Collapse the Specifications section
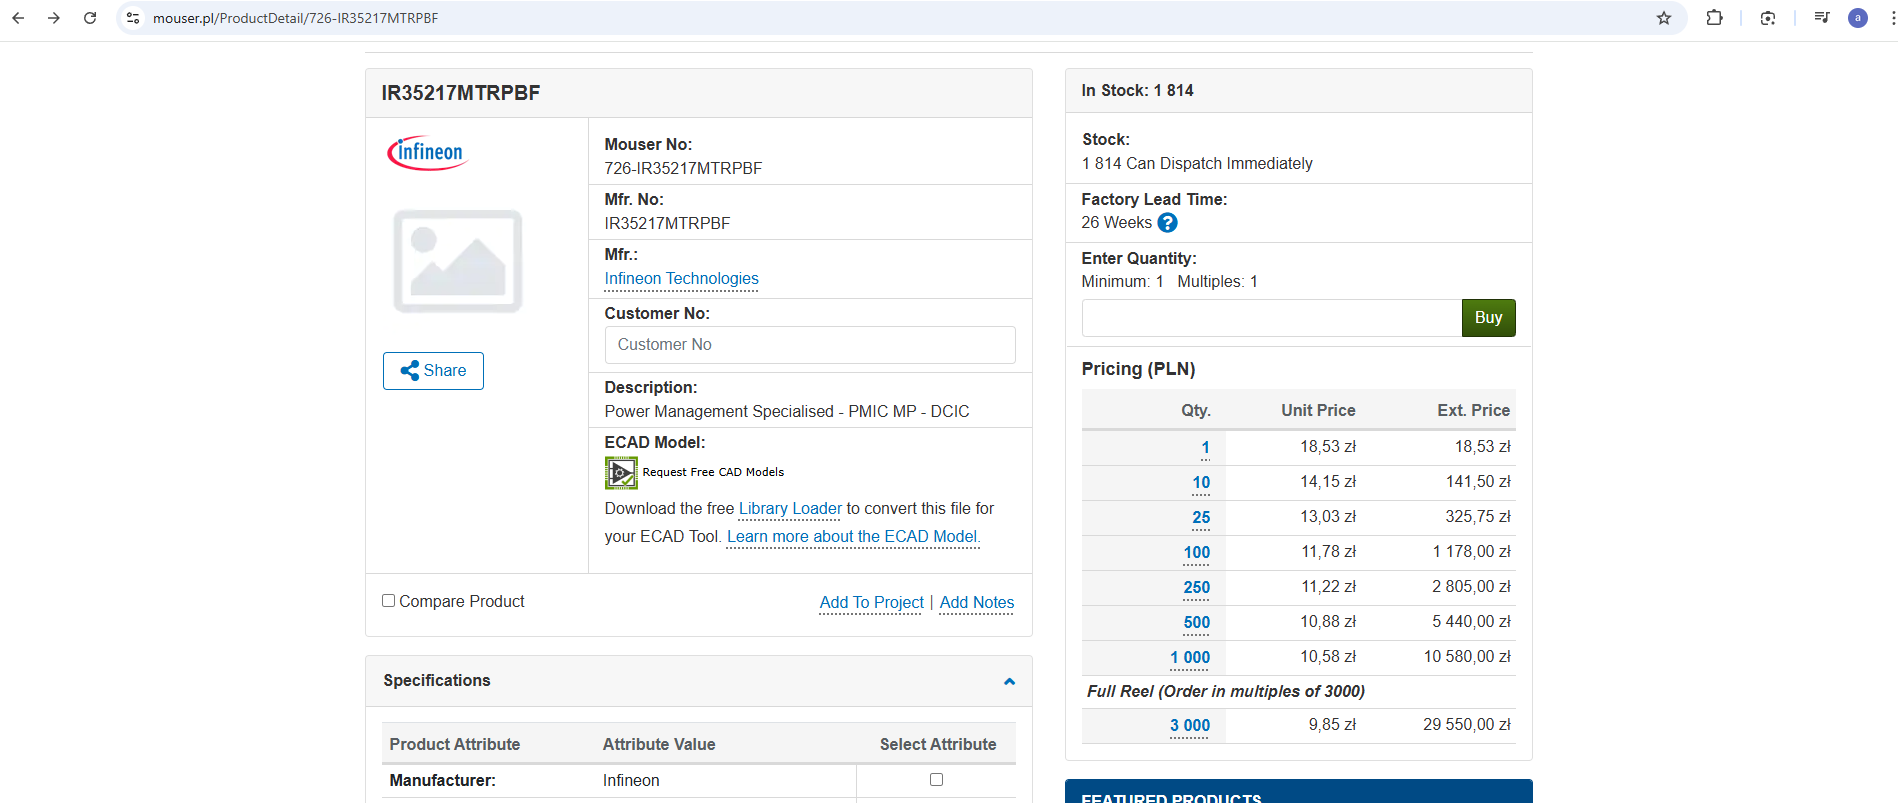 pos(1009,681)
